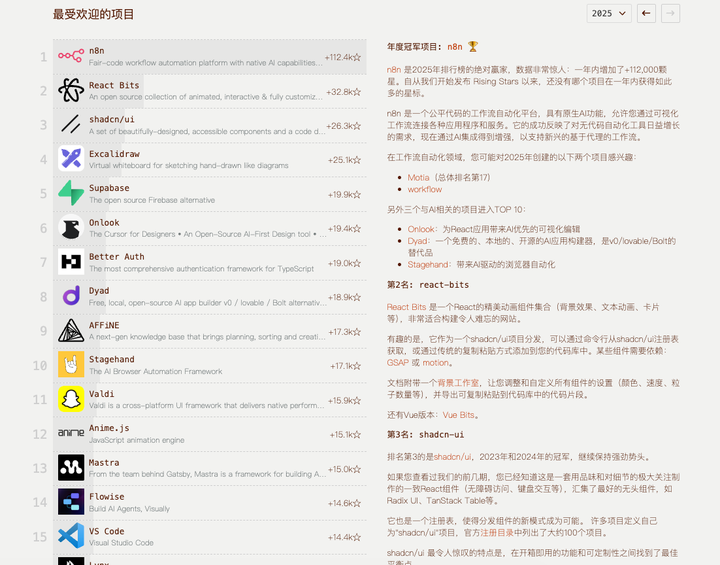Click the 第2名: react-bits heading

(x=428, y=285)
